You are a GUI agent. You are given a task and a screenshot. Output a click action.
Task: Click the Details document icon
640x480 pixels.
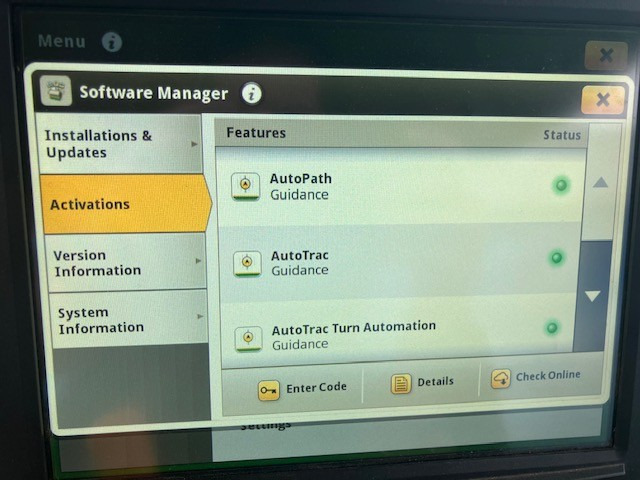click(401, 384)
